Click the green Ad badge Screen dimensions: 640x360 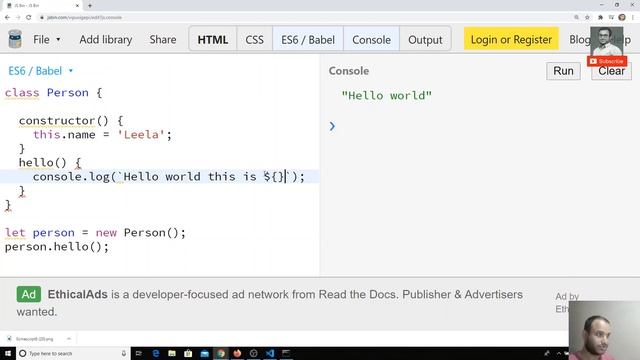29,294
